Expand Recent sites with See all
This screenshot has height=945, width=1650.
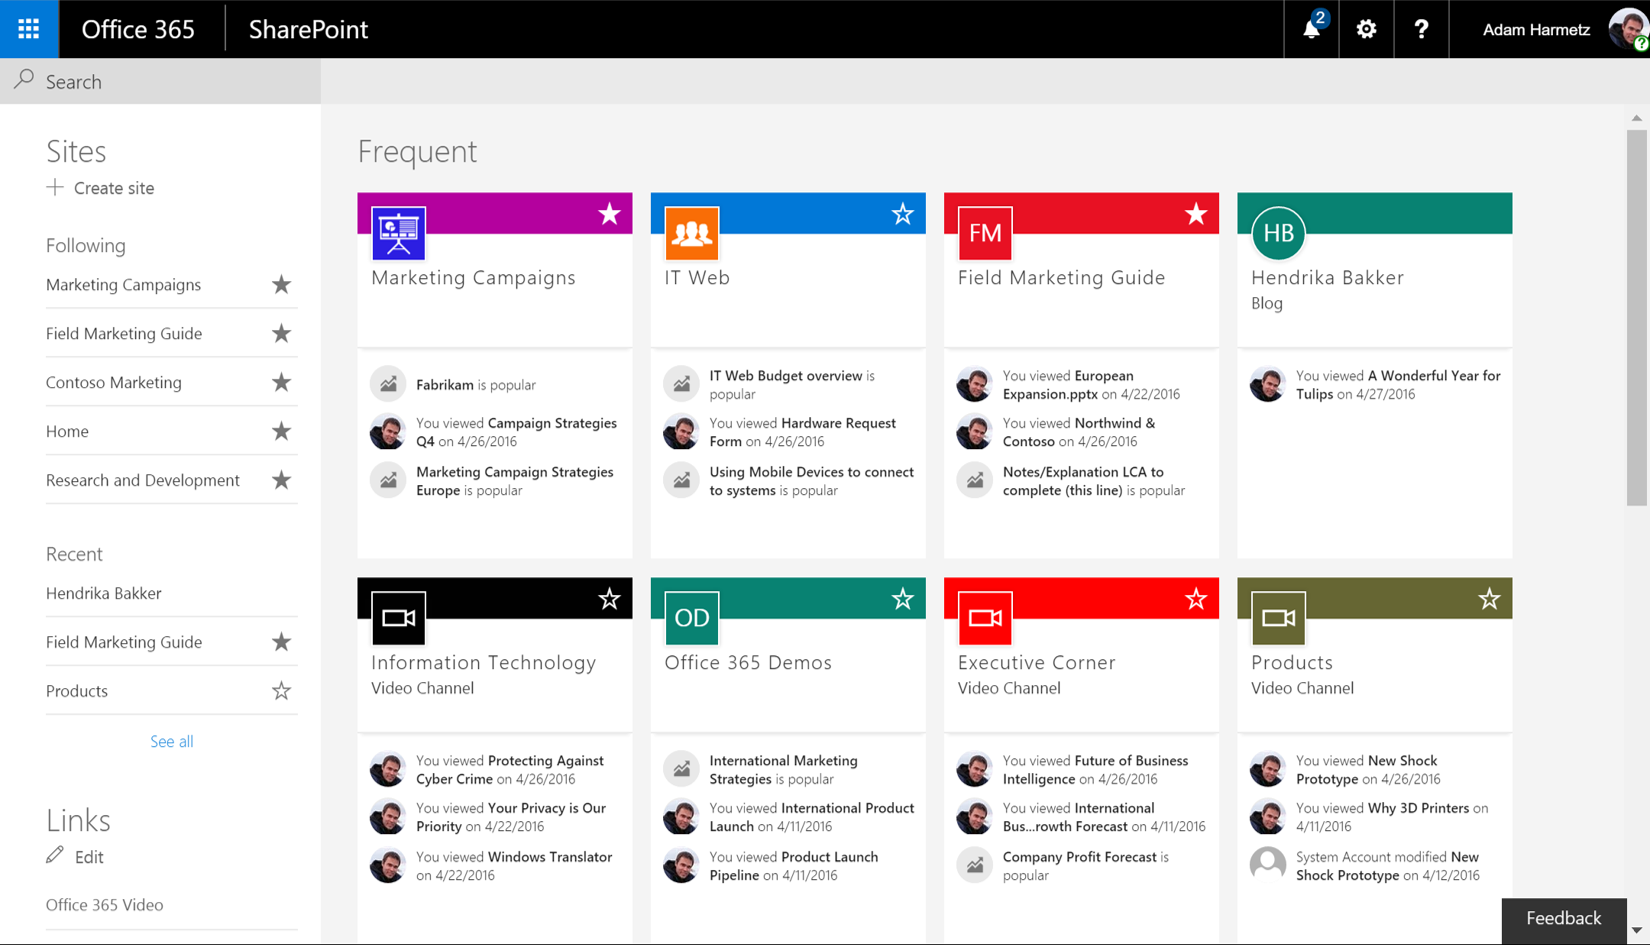pyautogui.click(x=171, y=741)
